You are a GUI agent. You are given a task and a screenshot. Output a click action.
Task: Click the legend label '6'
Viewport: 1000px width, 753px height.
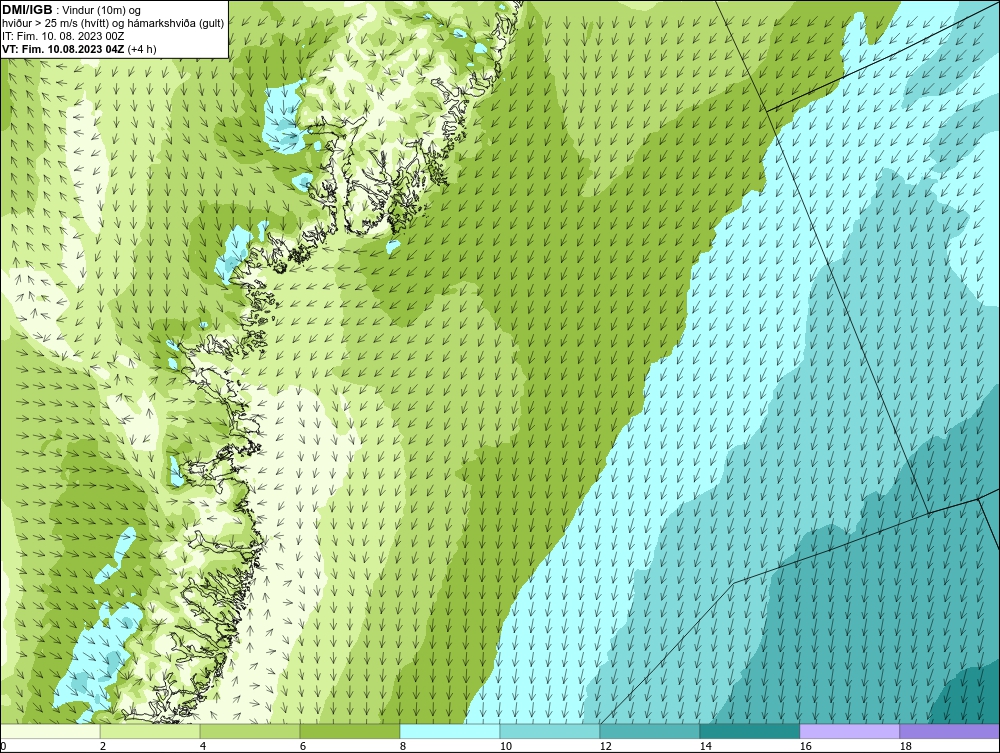(303, 746)
